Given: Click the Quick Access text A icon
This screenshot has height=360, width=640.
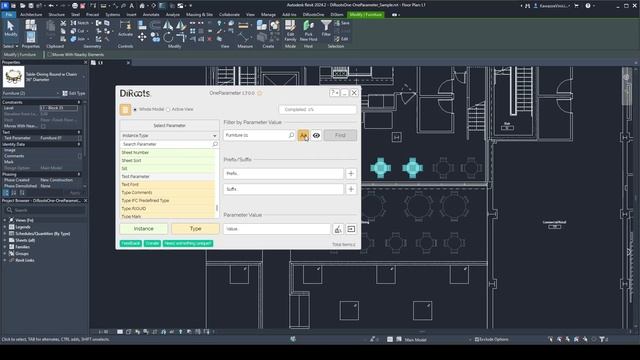Looking at the screenshot, I should coord(131,6).
